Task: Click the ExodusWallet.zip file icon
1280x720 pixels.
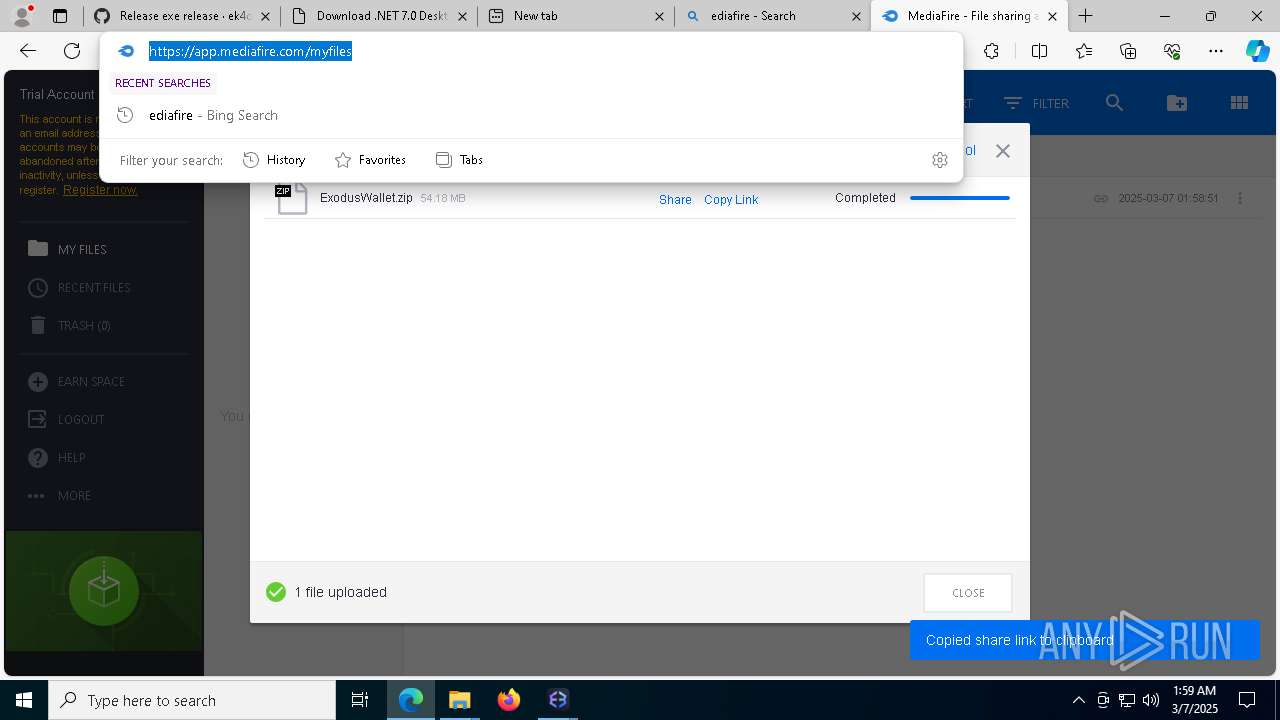Action: click(x=292, y=198)
